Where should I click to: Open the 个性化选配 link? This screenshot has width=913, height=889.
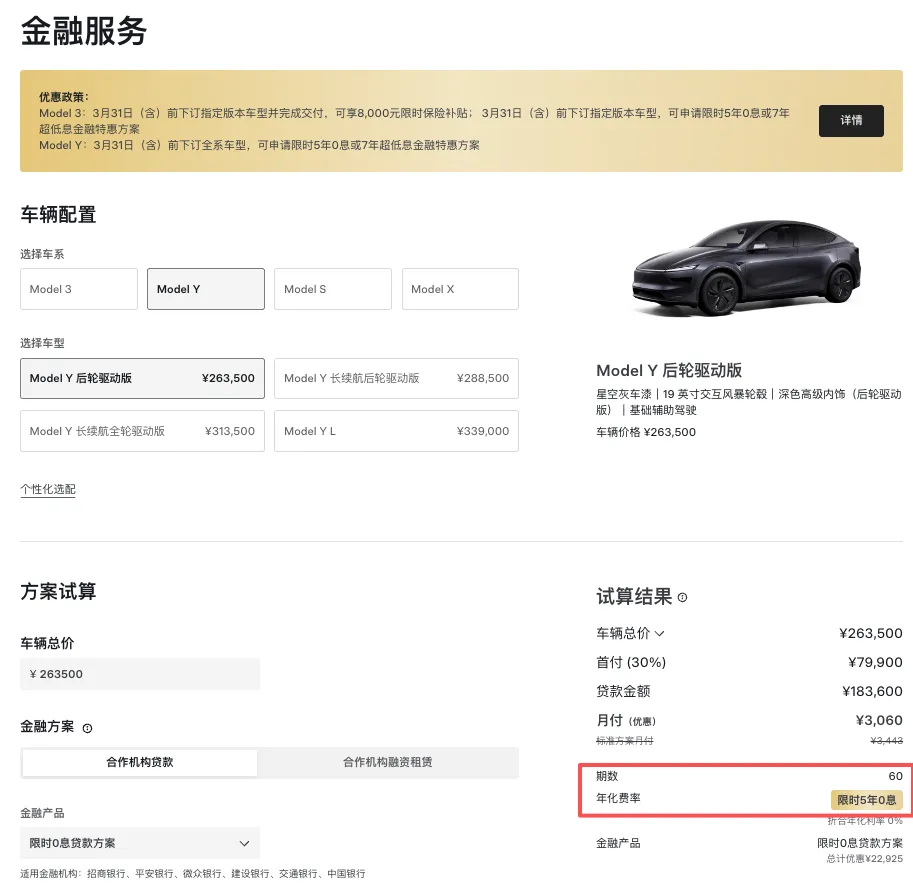pos(48,489)
